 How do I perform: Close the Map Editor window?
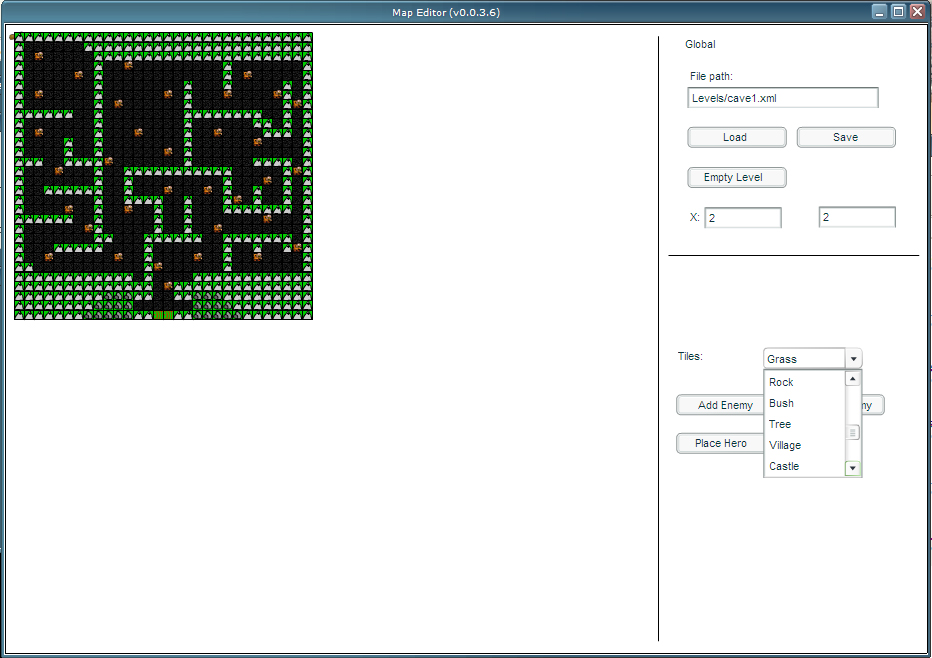point(916,12)
